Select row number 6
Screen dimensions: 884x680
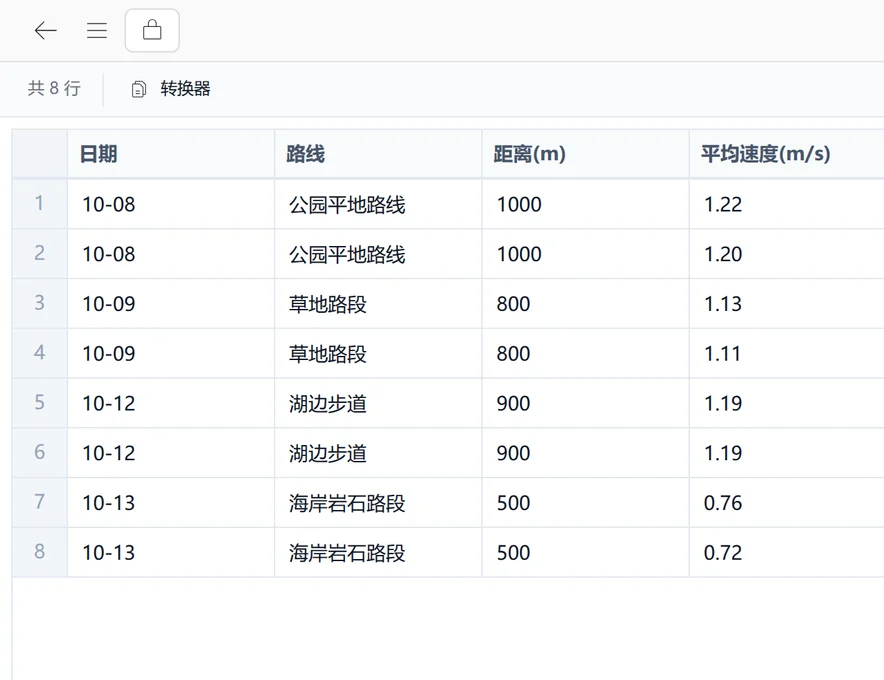[39, 452]
